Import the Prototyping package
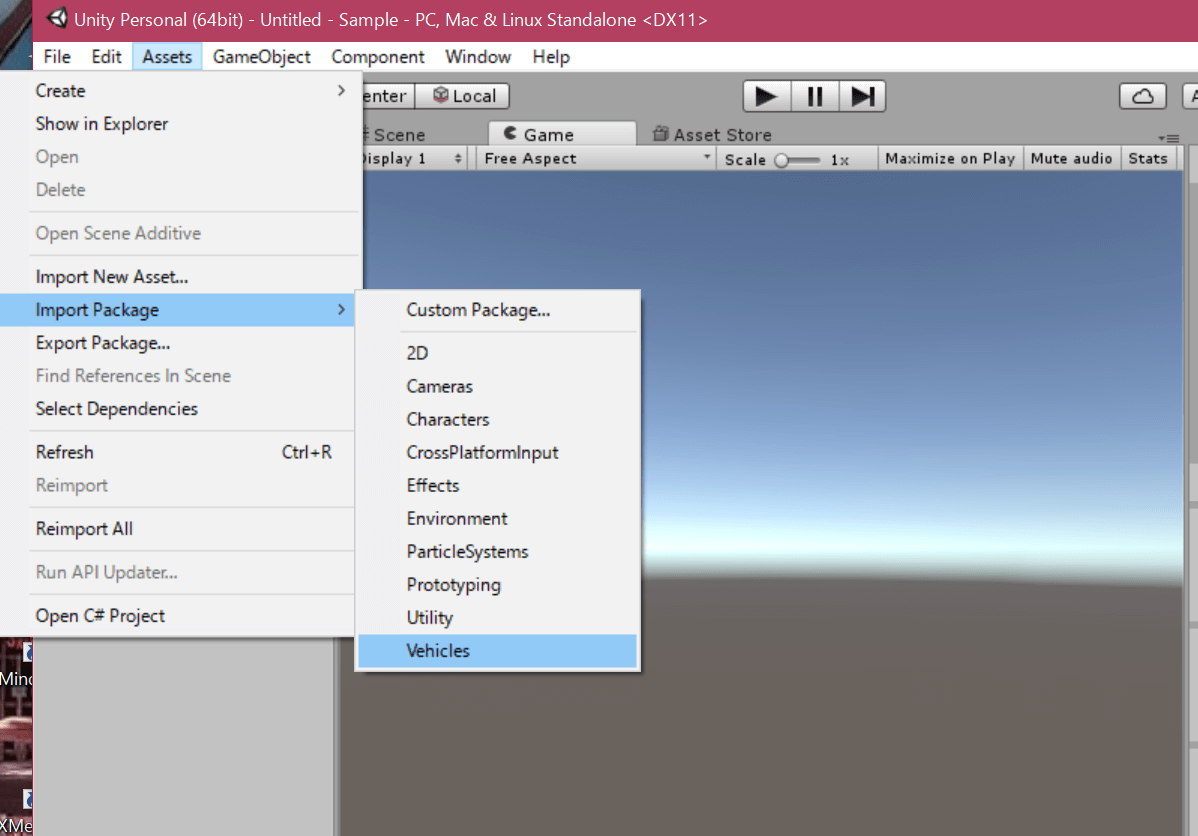The image size is (1198, 836). click(x=497, y=585)
